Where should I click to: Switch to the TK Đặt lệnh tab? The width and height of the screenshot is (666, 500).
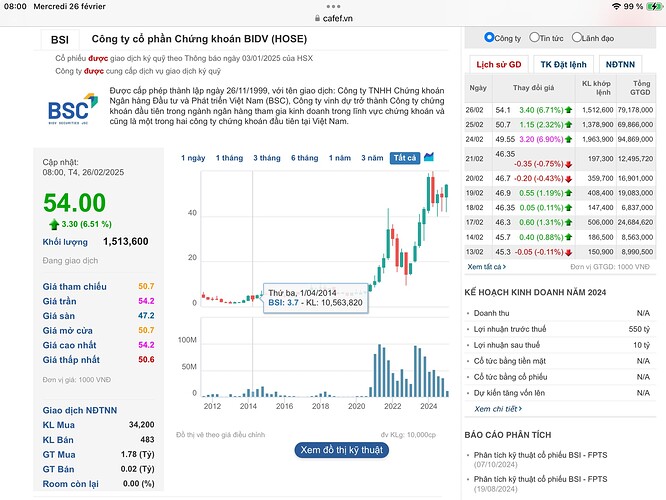(x=565, y=64)
